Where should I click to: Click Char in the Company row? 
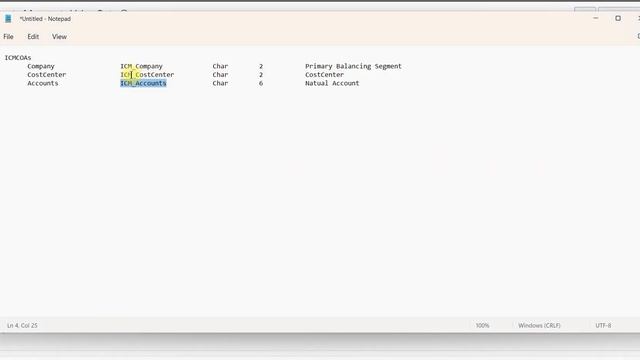point(220,66)
